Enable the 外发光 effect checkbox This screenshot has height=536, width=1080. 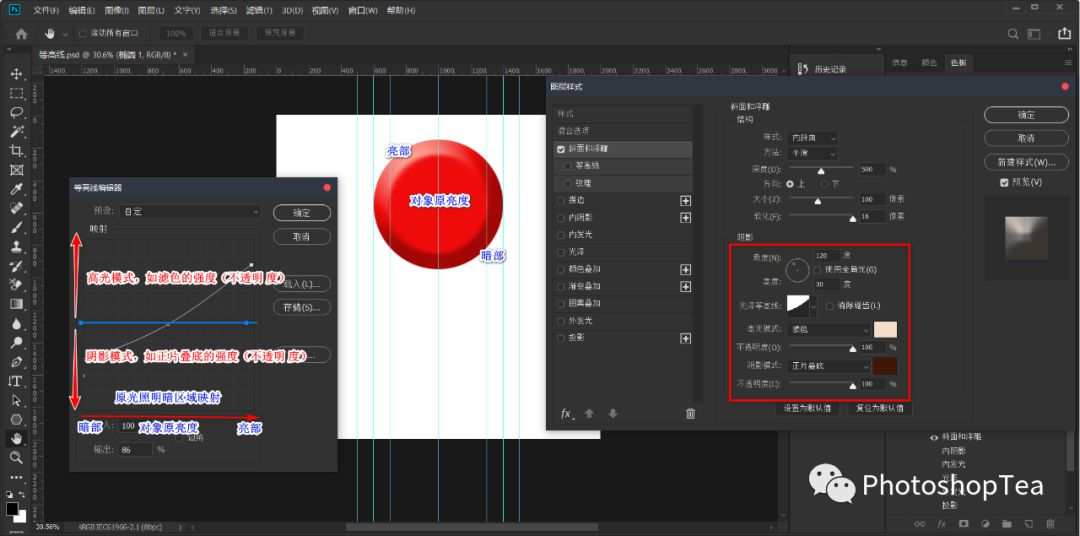(x=561, y=321)
